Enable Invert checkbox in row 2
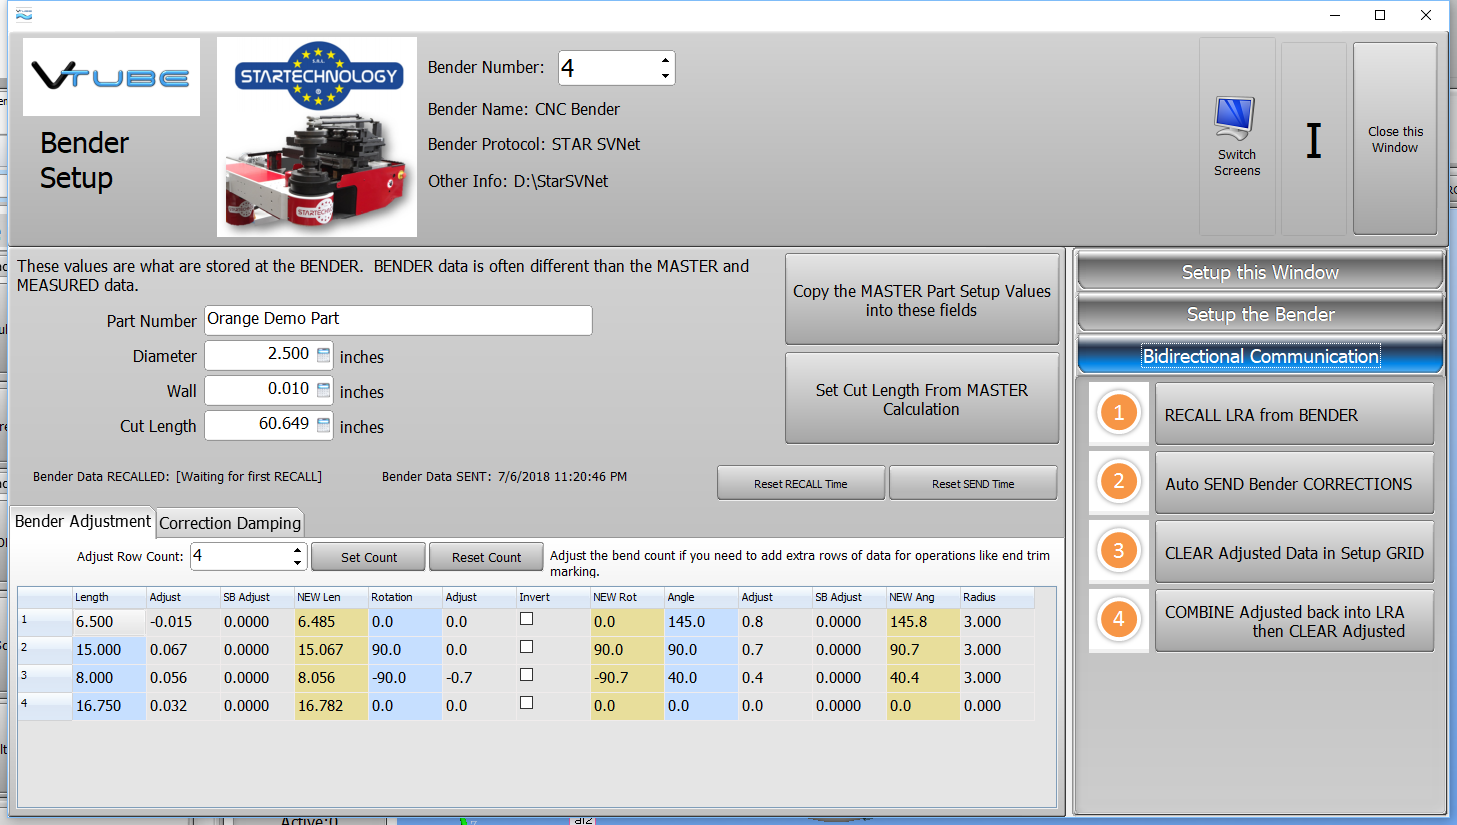 [x=526, y=647]
